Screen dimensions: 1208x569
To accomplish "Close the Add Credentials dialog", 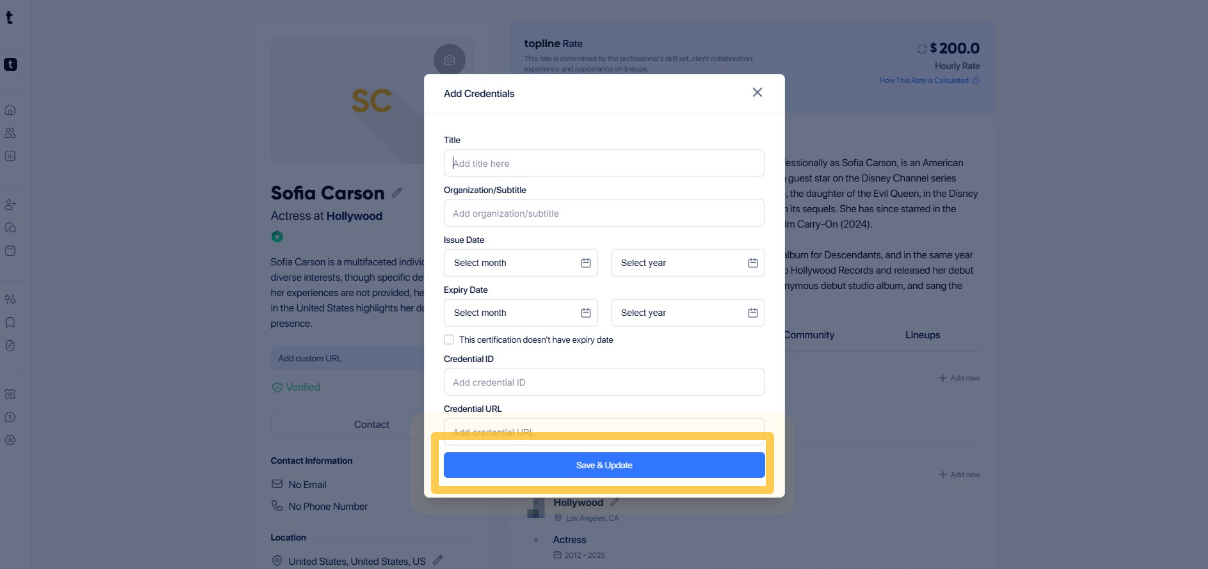I will coord(757,92).
